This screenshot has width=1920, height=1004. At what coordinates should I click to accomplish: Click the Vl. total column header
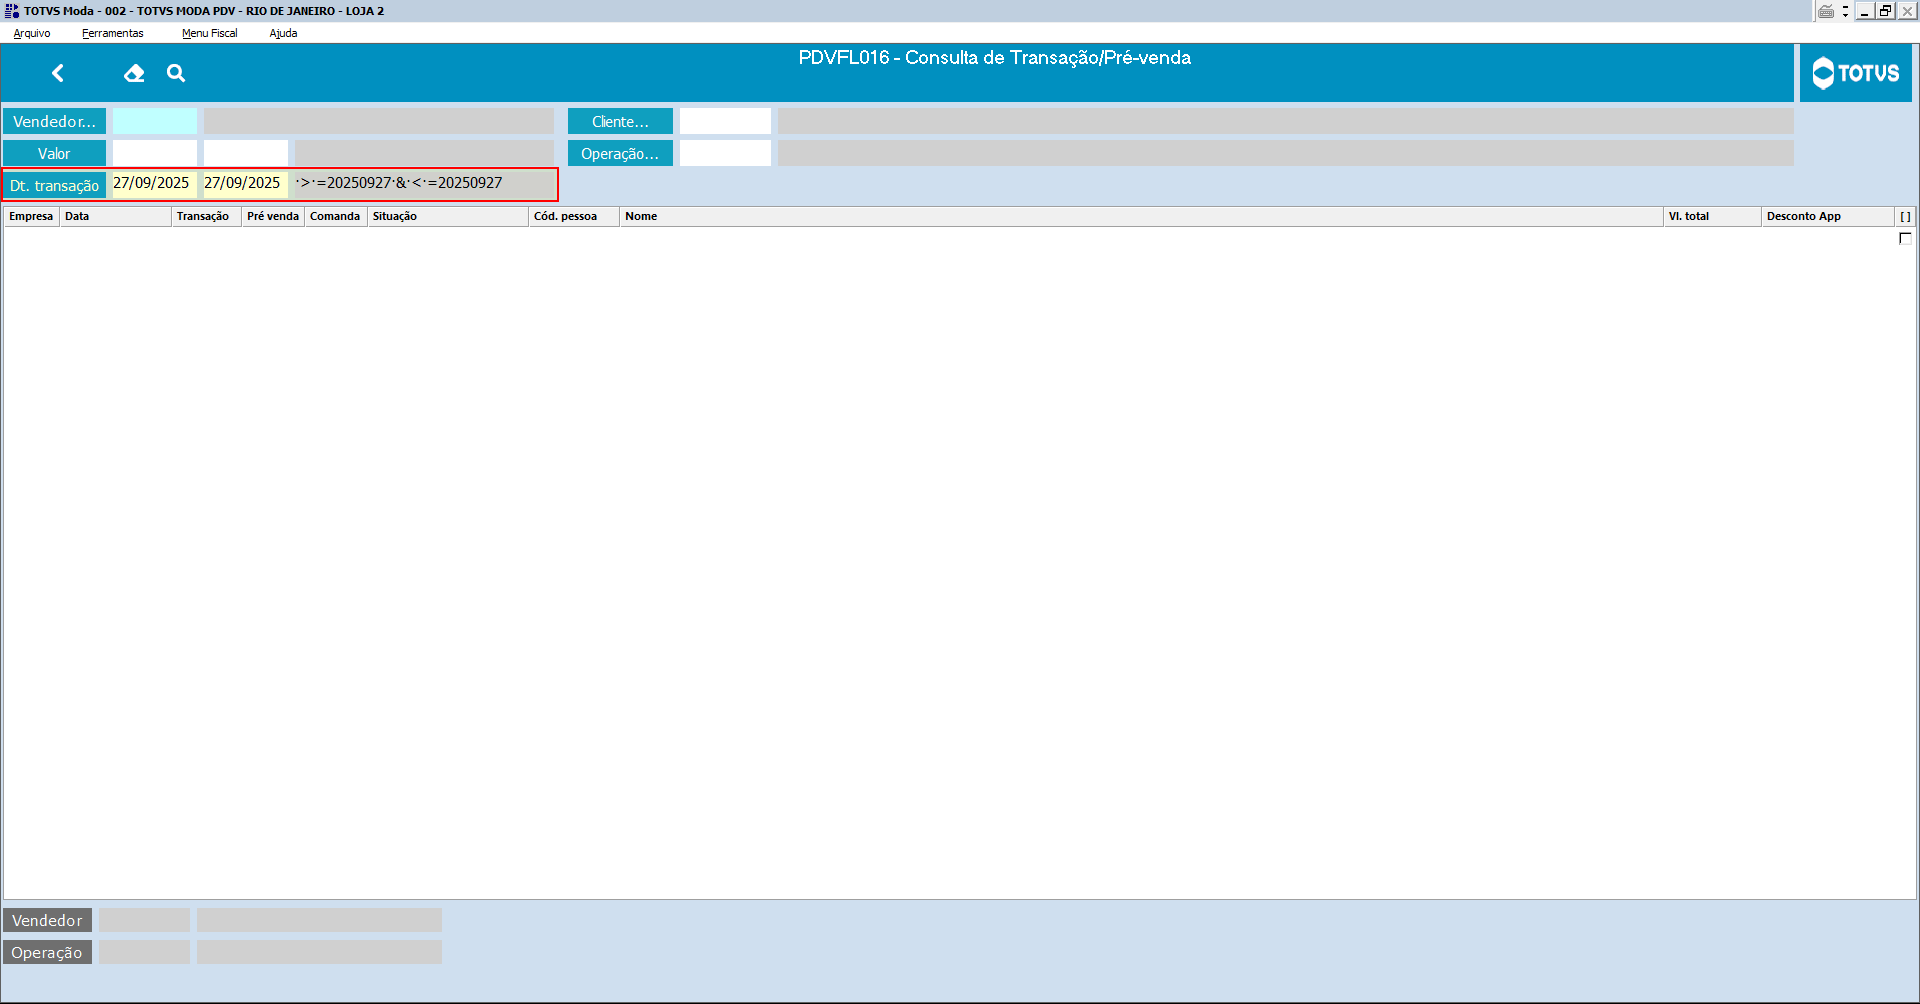click(x=1712, y=216)
